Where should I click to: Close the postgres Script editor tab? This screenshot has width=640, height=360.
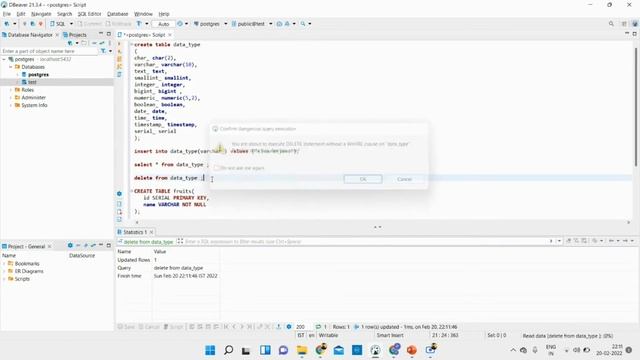coord(170,35)
